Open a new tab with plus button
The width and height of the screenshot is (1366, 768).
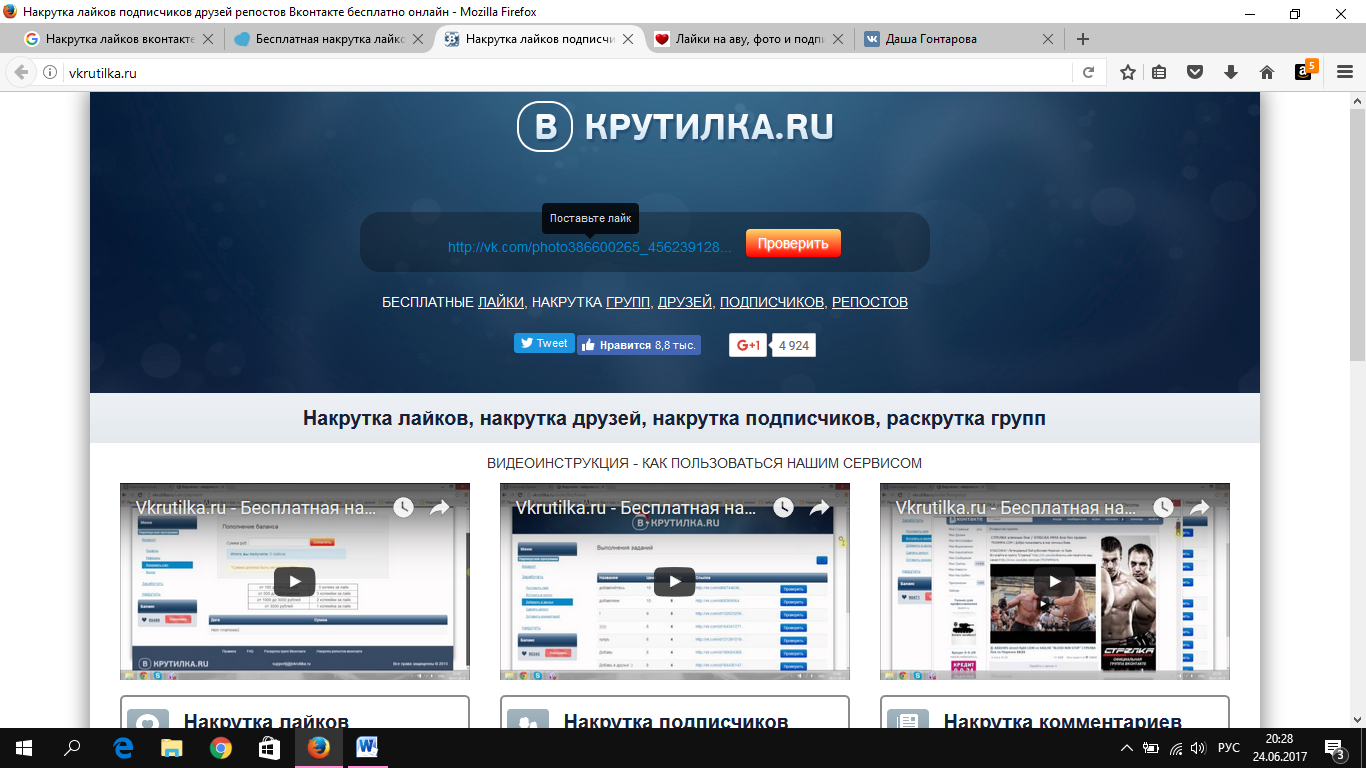pos(1082,39)
